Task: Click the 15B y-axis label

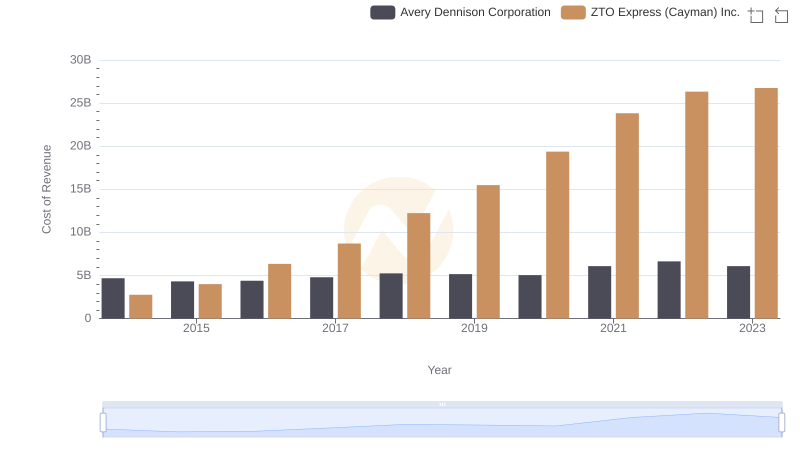Action: coord(81,189)
